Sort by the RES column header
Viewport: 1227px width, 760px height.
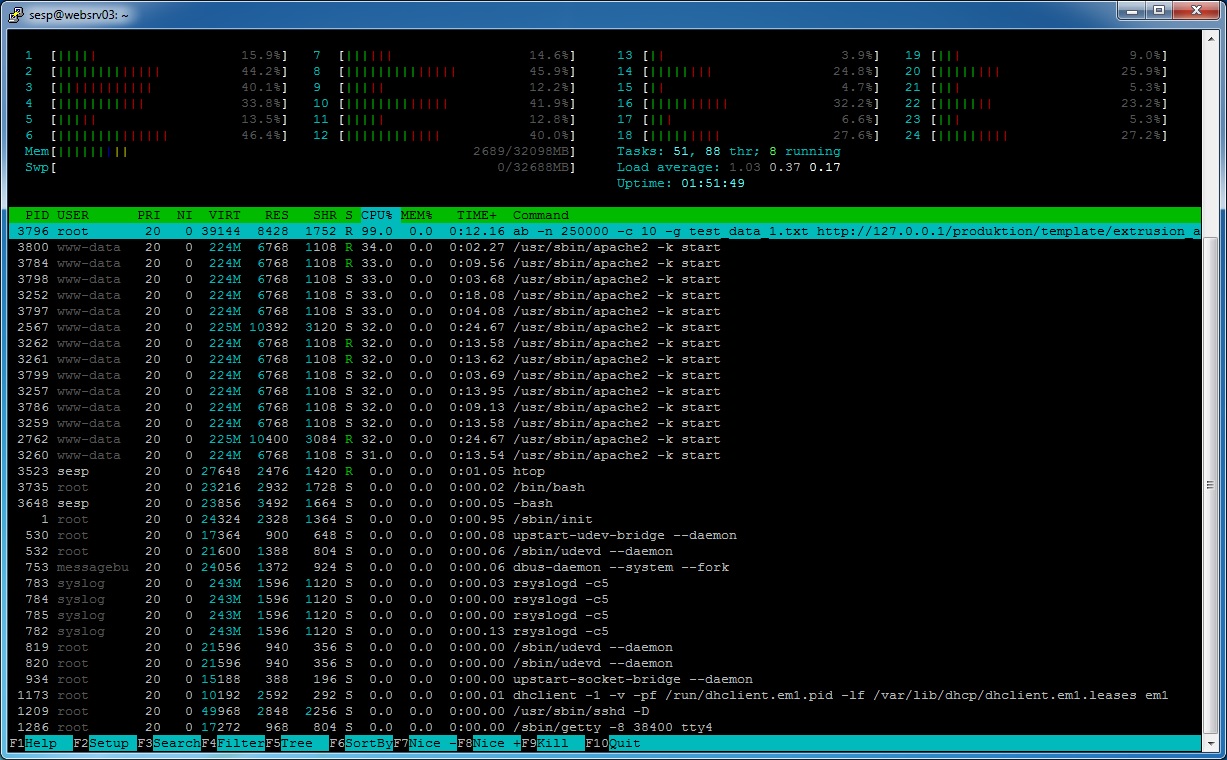click(x=277, y=215)
